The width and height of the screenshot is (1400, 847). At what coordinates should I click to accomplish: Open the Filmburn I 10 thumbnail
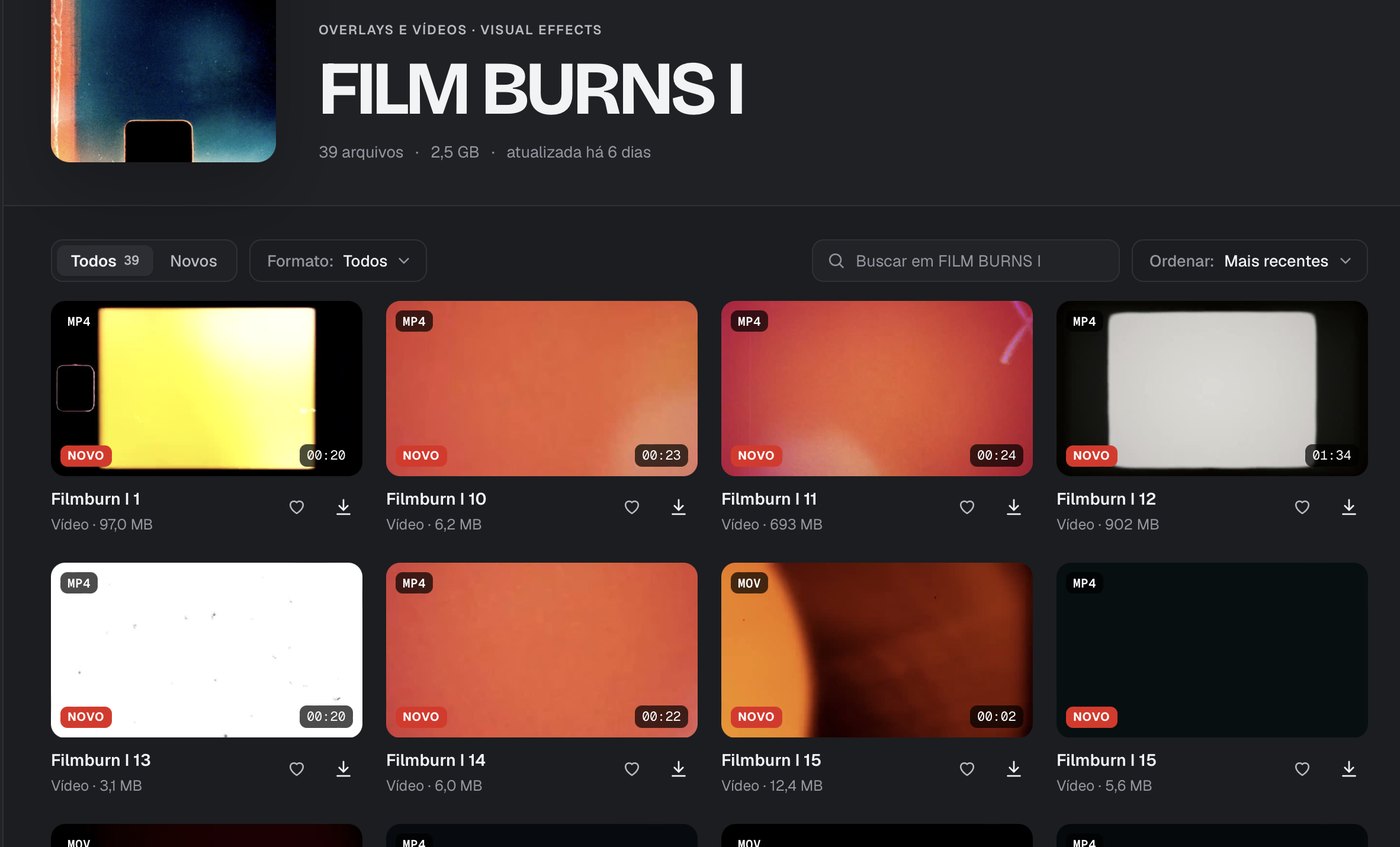541,388
